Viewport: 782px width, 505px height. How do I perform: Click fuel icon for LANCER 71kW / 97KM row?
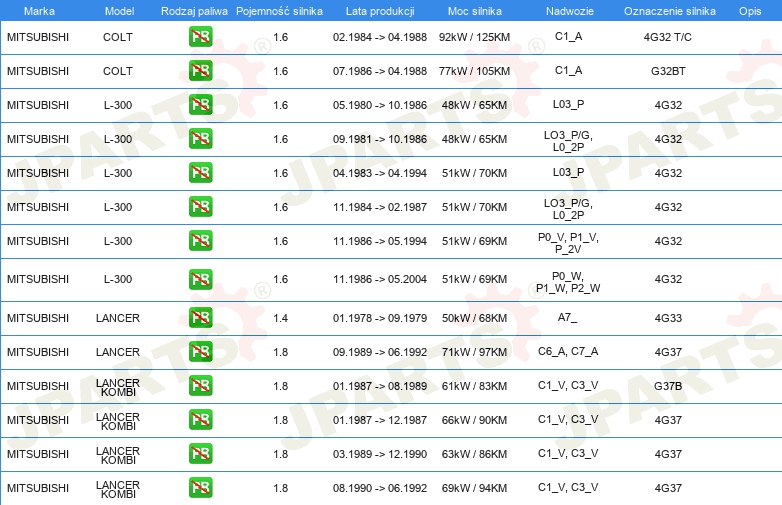pyautogui.click(x=200, y=351)
